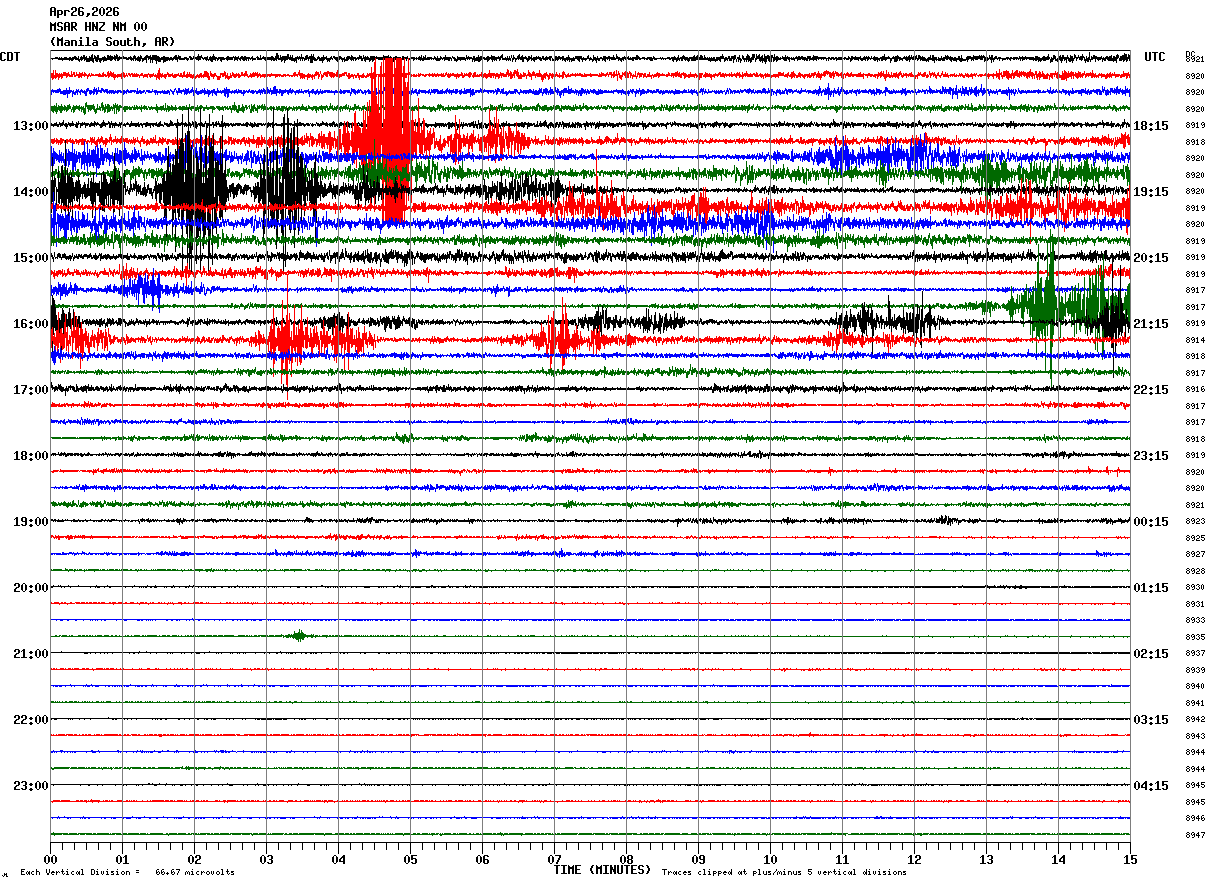Click the 22:15 UTC time label
Viewport: 1210px width, 886px height.
pos(1150,390)
